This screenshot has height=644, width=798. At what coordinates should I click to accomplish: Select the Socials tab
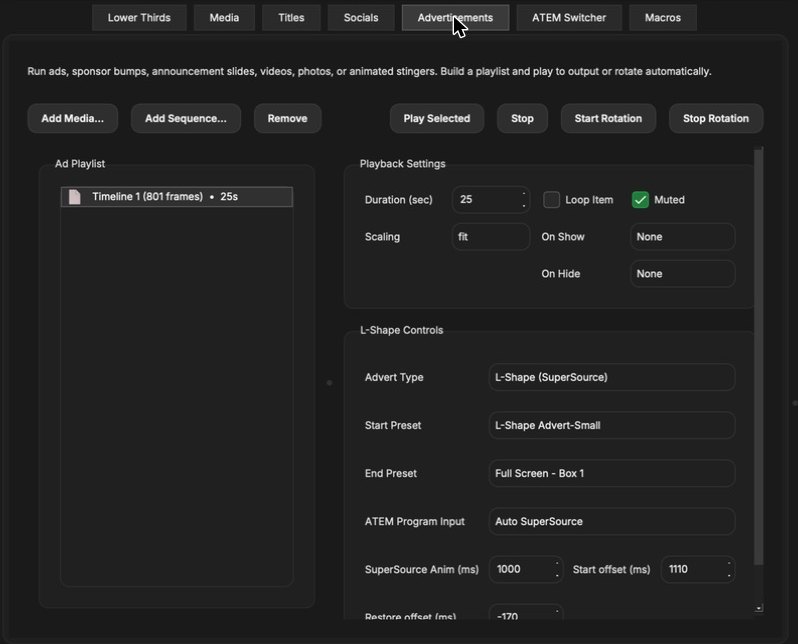[361, 18]
